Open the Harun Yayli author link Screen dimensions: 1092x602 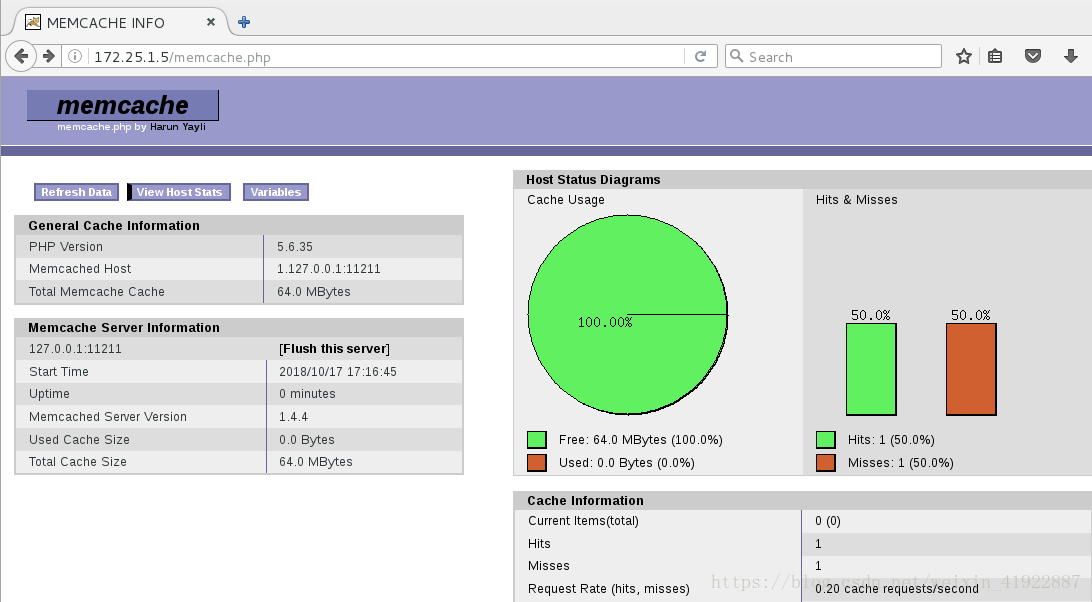click(x=178, y=127)
